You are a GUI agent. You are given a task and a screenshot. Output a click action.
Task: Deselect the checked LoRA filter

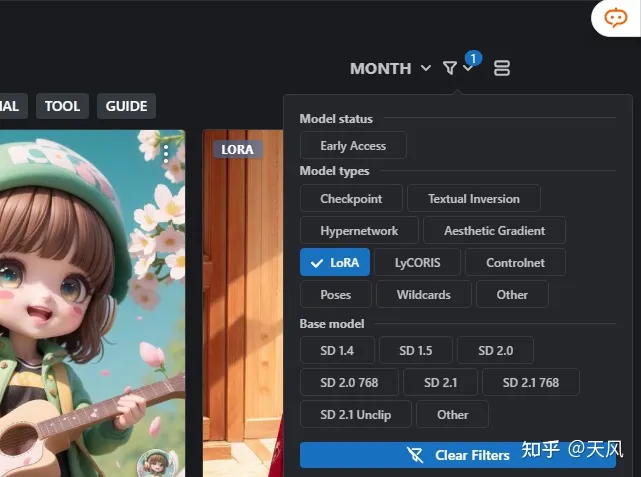[335, 263]
